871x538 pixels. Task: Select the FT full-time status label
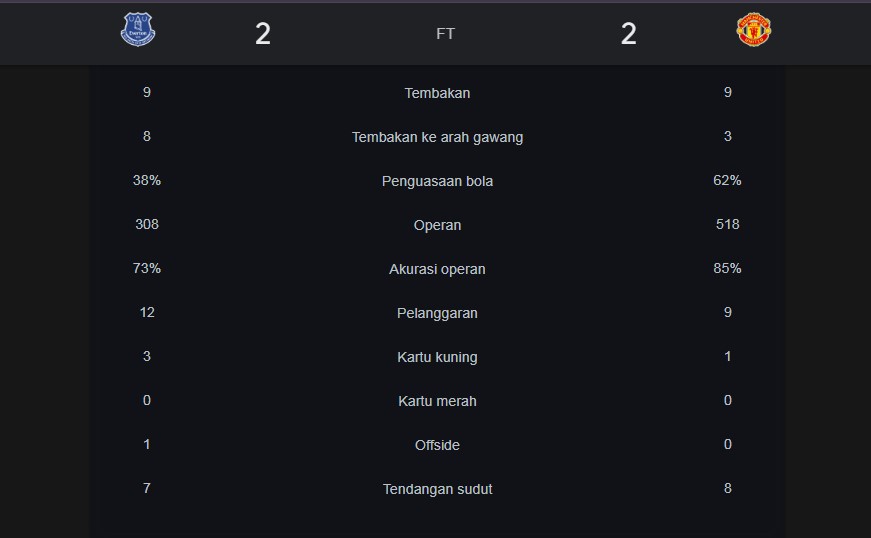coord(445,34)
